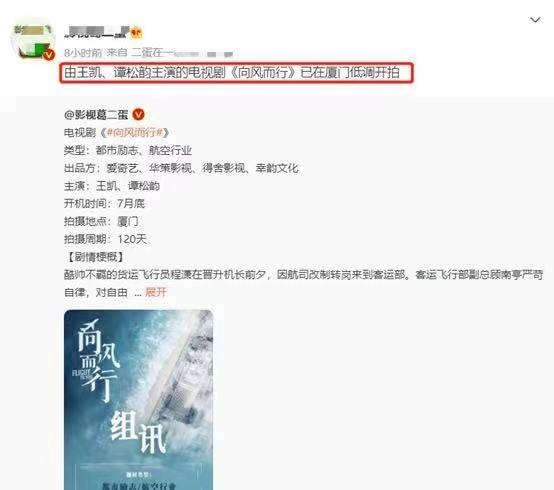Click the membership crown icon beside username

tap(136, 33)
